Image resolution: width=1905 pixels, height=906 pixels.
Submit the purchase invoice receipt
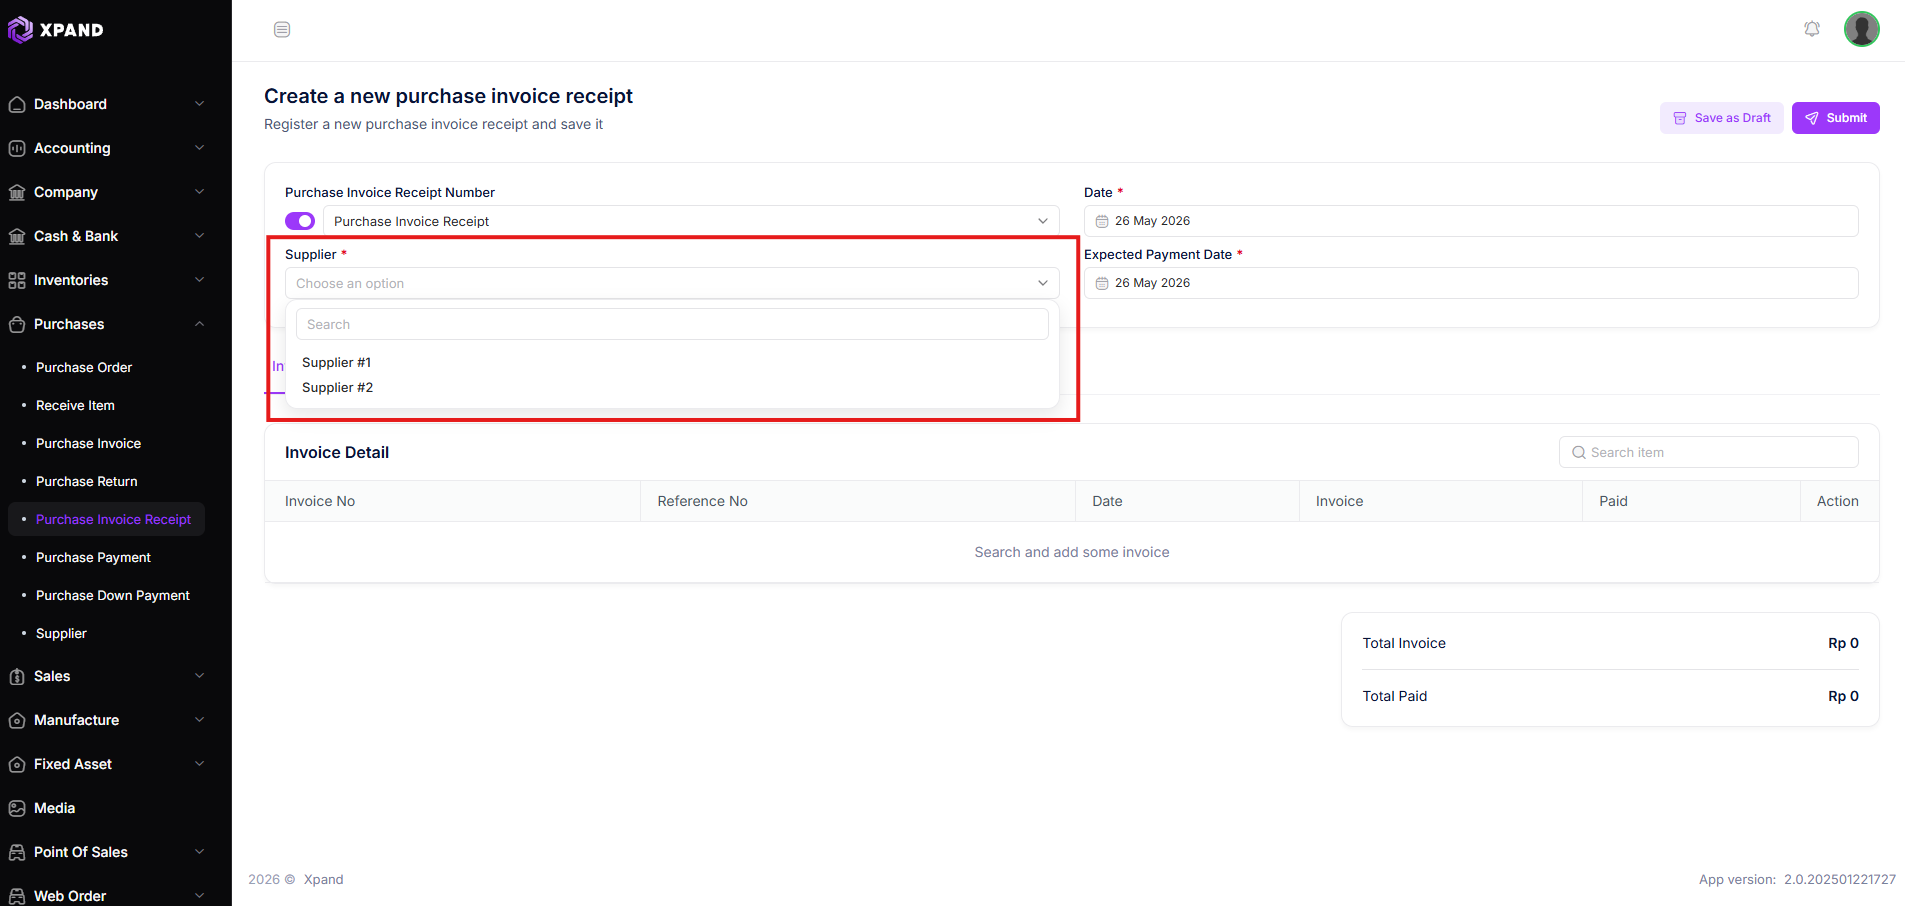pos(1836,118)
